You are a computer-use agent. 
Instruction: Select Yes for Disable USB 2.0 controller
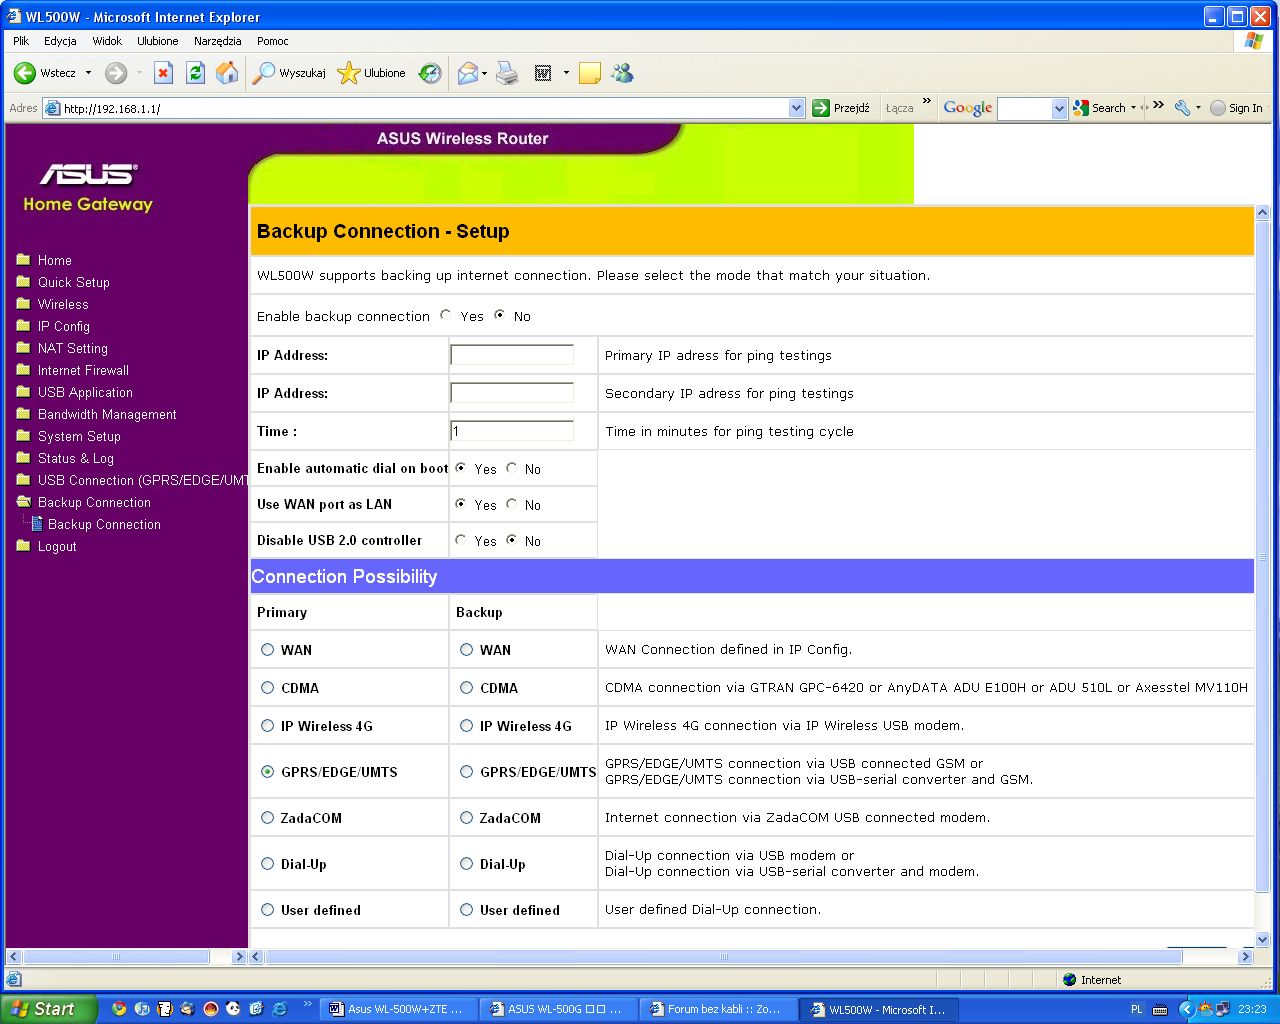pyautogui.click(x=461, y=540)
